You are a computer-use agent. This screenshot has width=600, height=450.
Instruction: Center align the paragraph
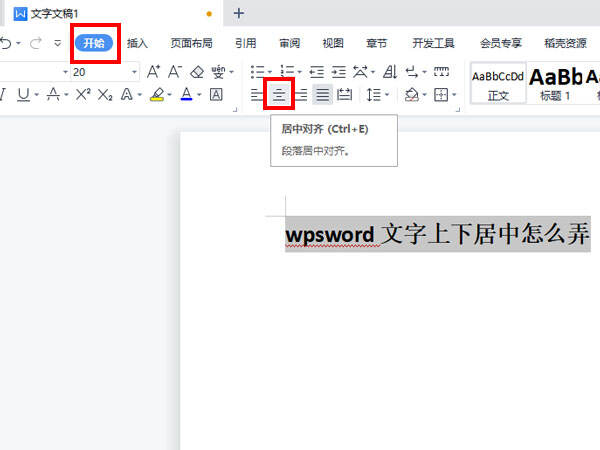coord(279,94)
